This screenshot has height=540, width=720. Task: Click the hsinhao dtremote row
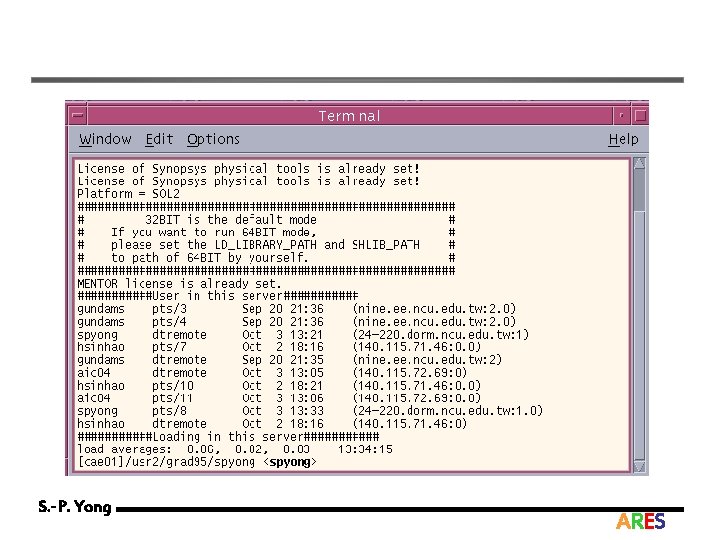(272, 423)
